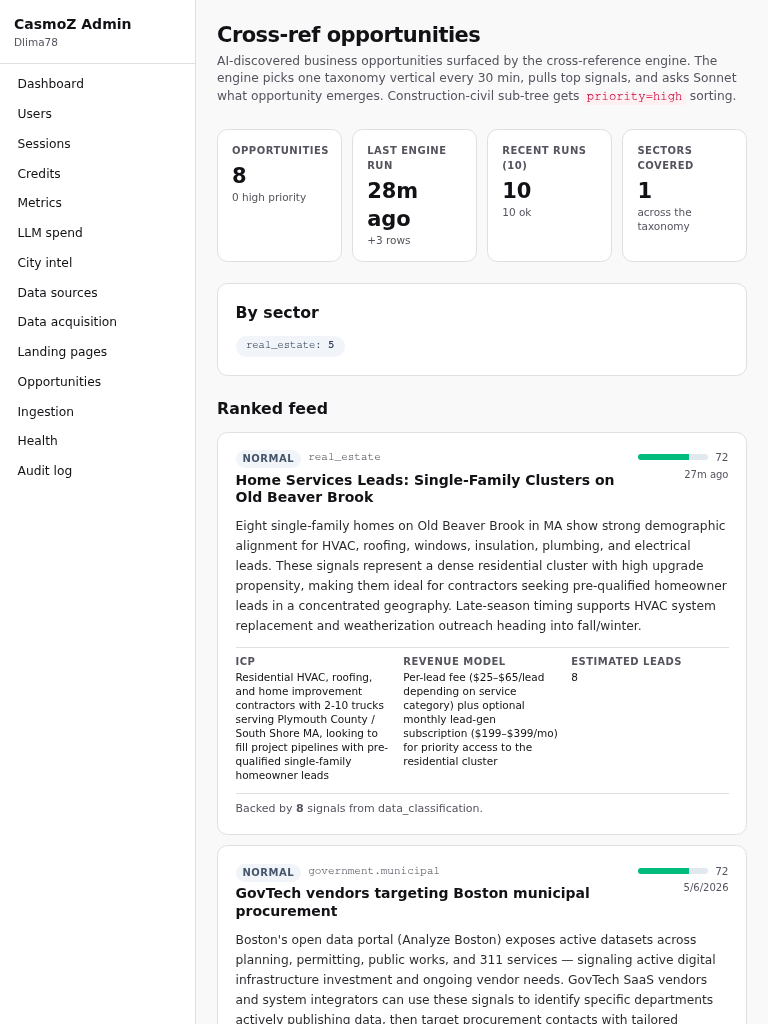This screenshot has height=1024, width=768.
Task: Open City intel section
Action: [44, 263]
